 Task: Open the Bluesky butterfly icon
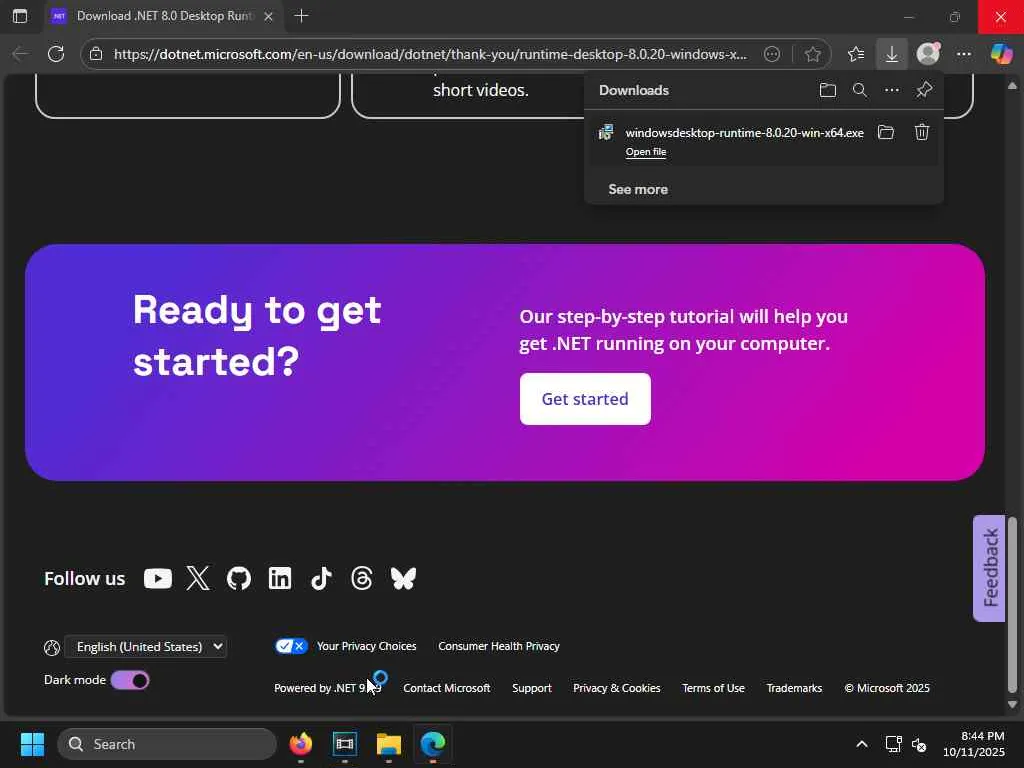pos(403,579)
